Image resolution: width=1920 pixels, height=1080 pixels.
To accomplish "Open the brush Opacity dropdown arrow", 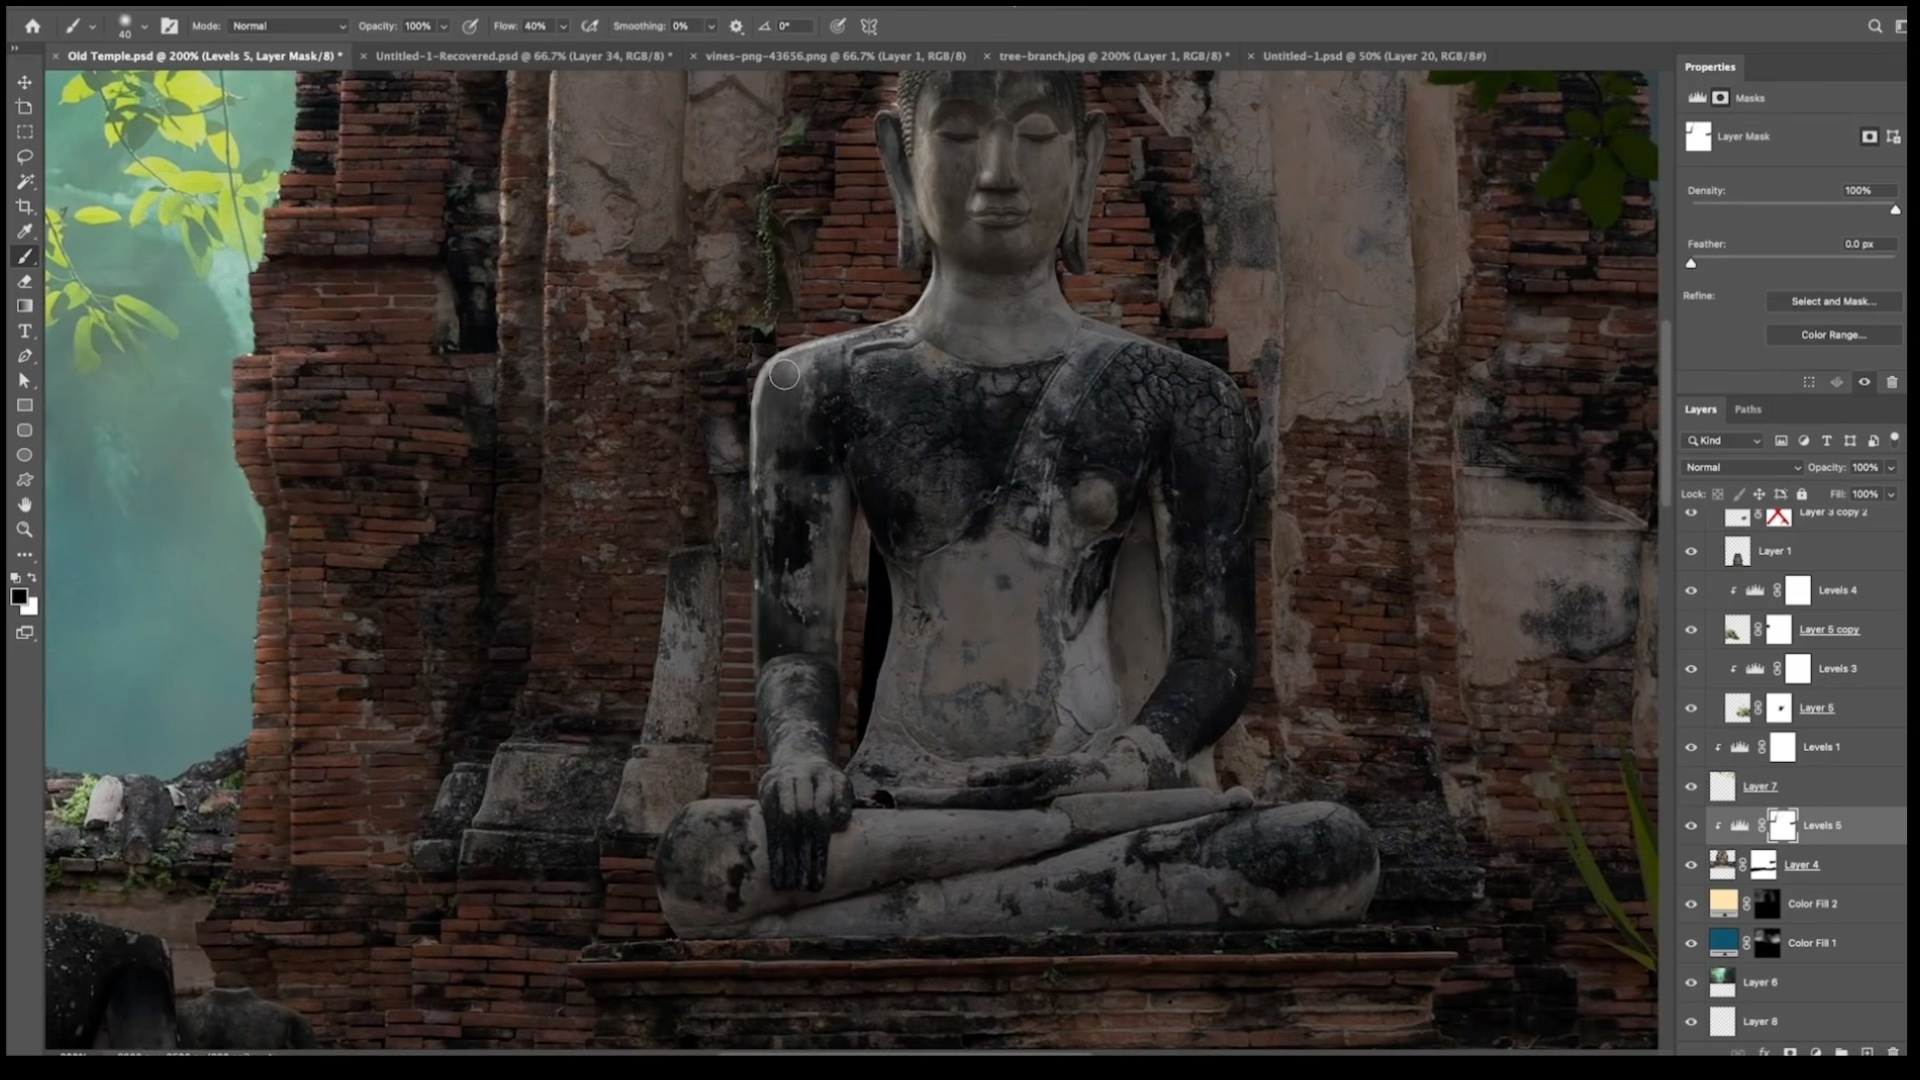I will pyautogui.click(x=444, y=26).
